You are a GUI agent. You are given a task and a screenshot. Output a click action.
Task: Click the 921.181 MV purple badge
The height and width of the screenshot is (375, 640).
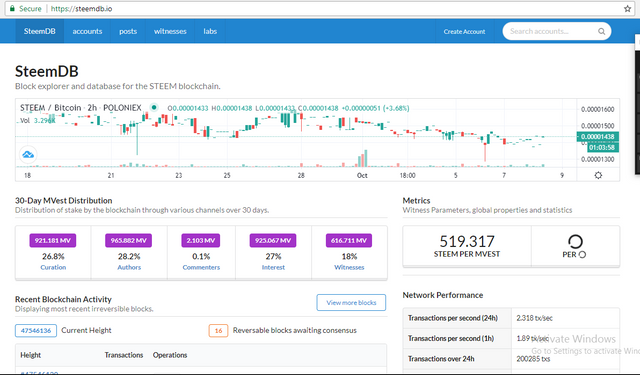[53, 240]
